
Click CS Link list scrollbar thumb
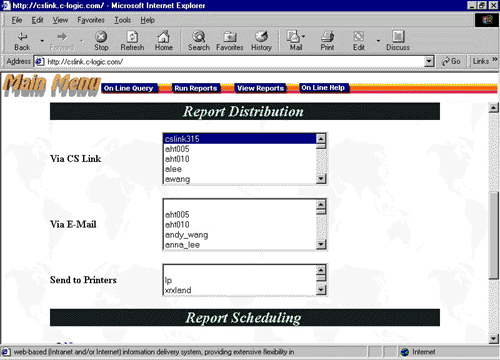point(321,146)
